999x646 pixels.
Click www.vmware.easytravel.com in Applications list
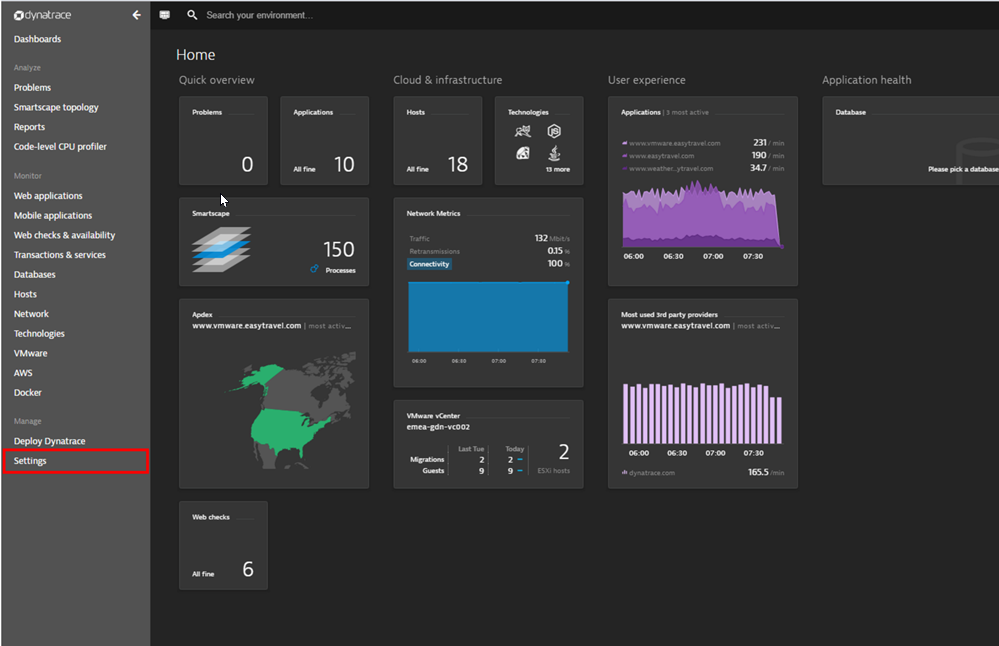pos(675,143)
